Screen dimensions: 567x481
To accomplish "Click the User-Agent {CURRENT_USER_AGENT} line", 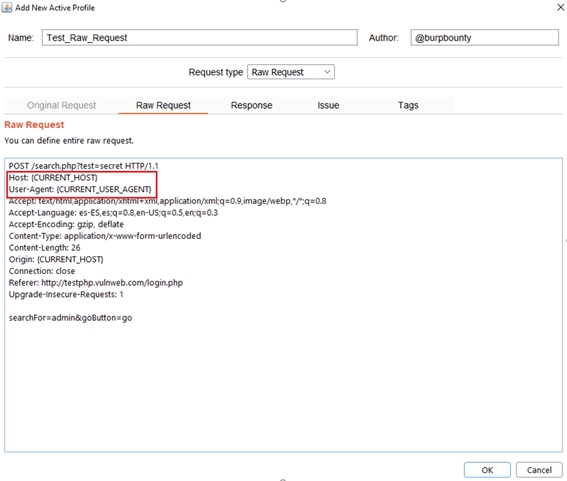I will 80,189.
